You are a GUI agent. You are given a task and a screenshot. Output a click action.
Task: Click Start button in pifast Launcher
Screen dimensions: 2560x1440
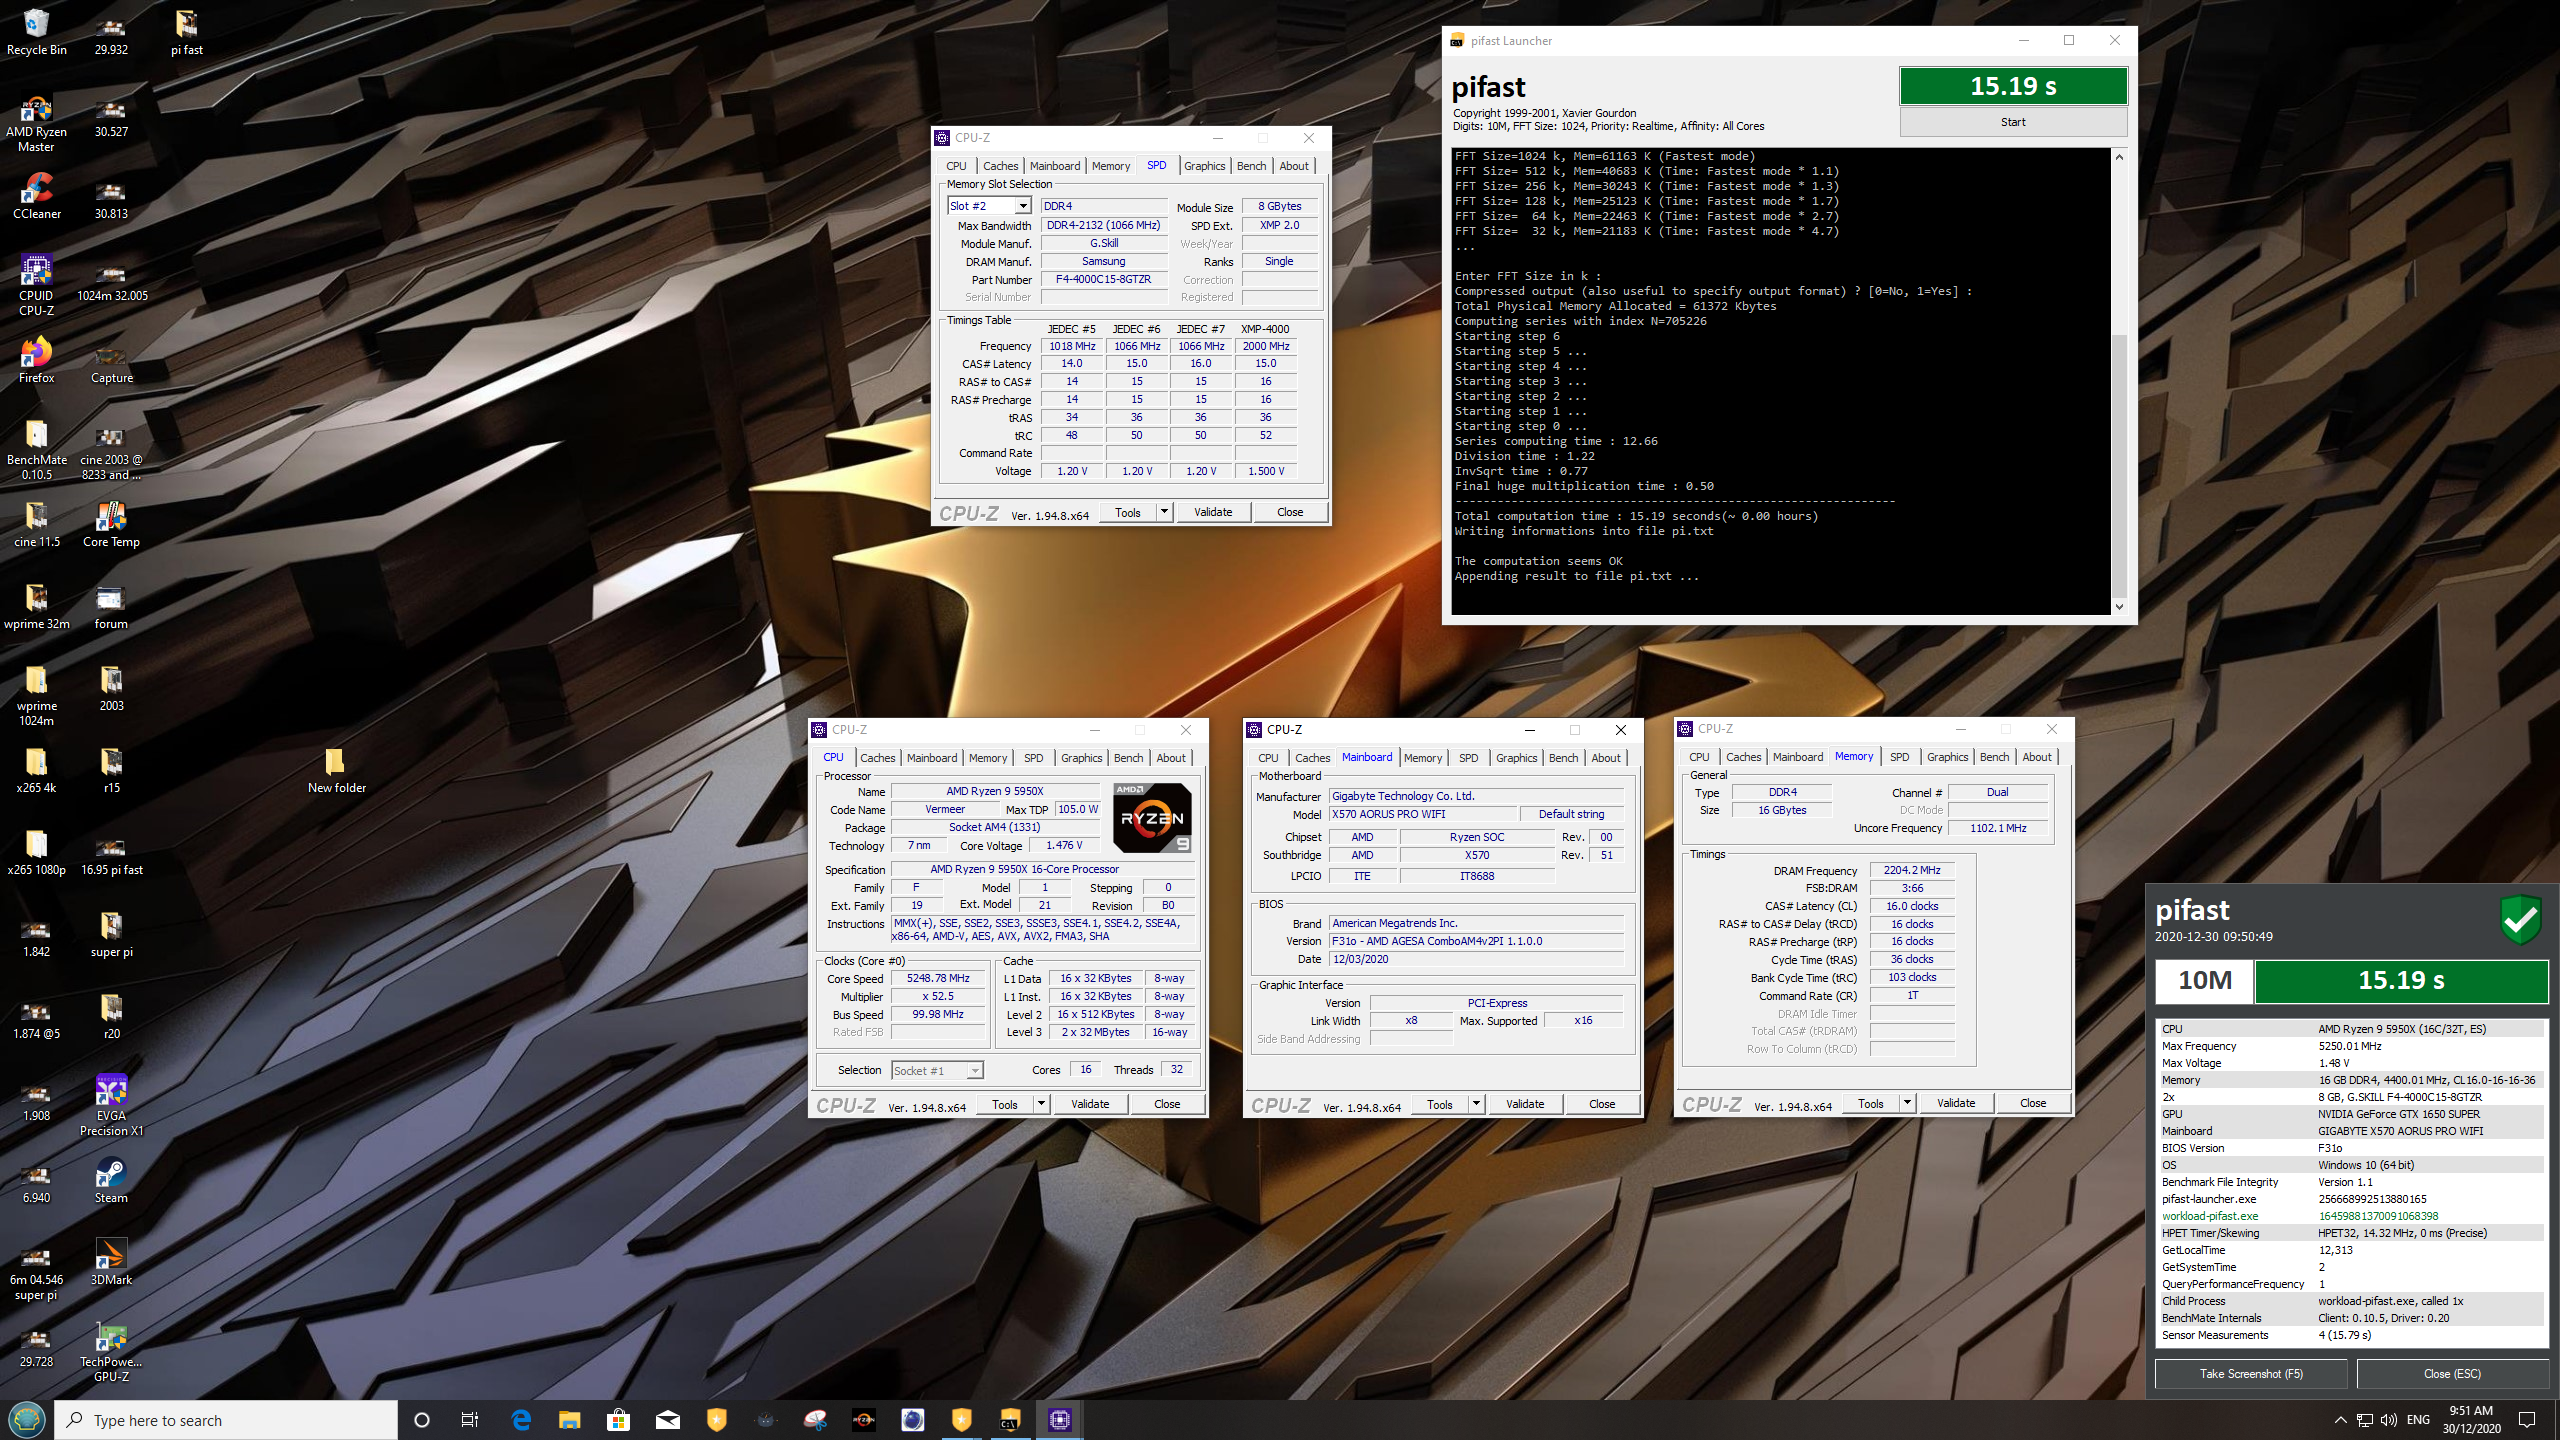[x=2013, y=122]
